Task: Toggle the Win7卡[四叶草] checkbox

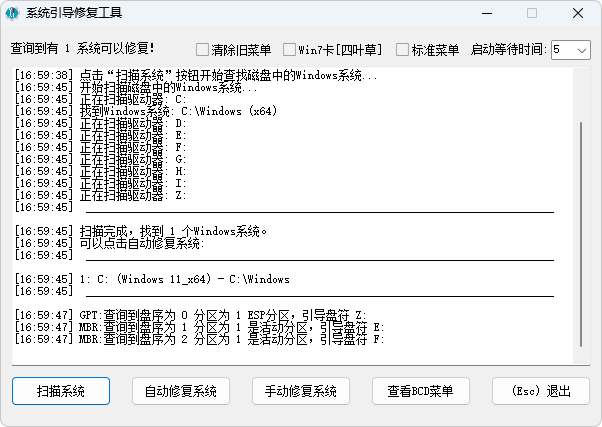Action: pos(290,50)
